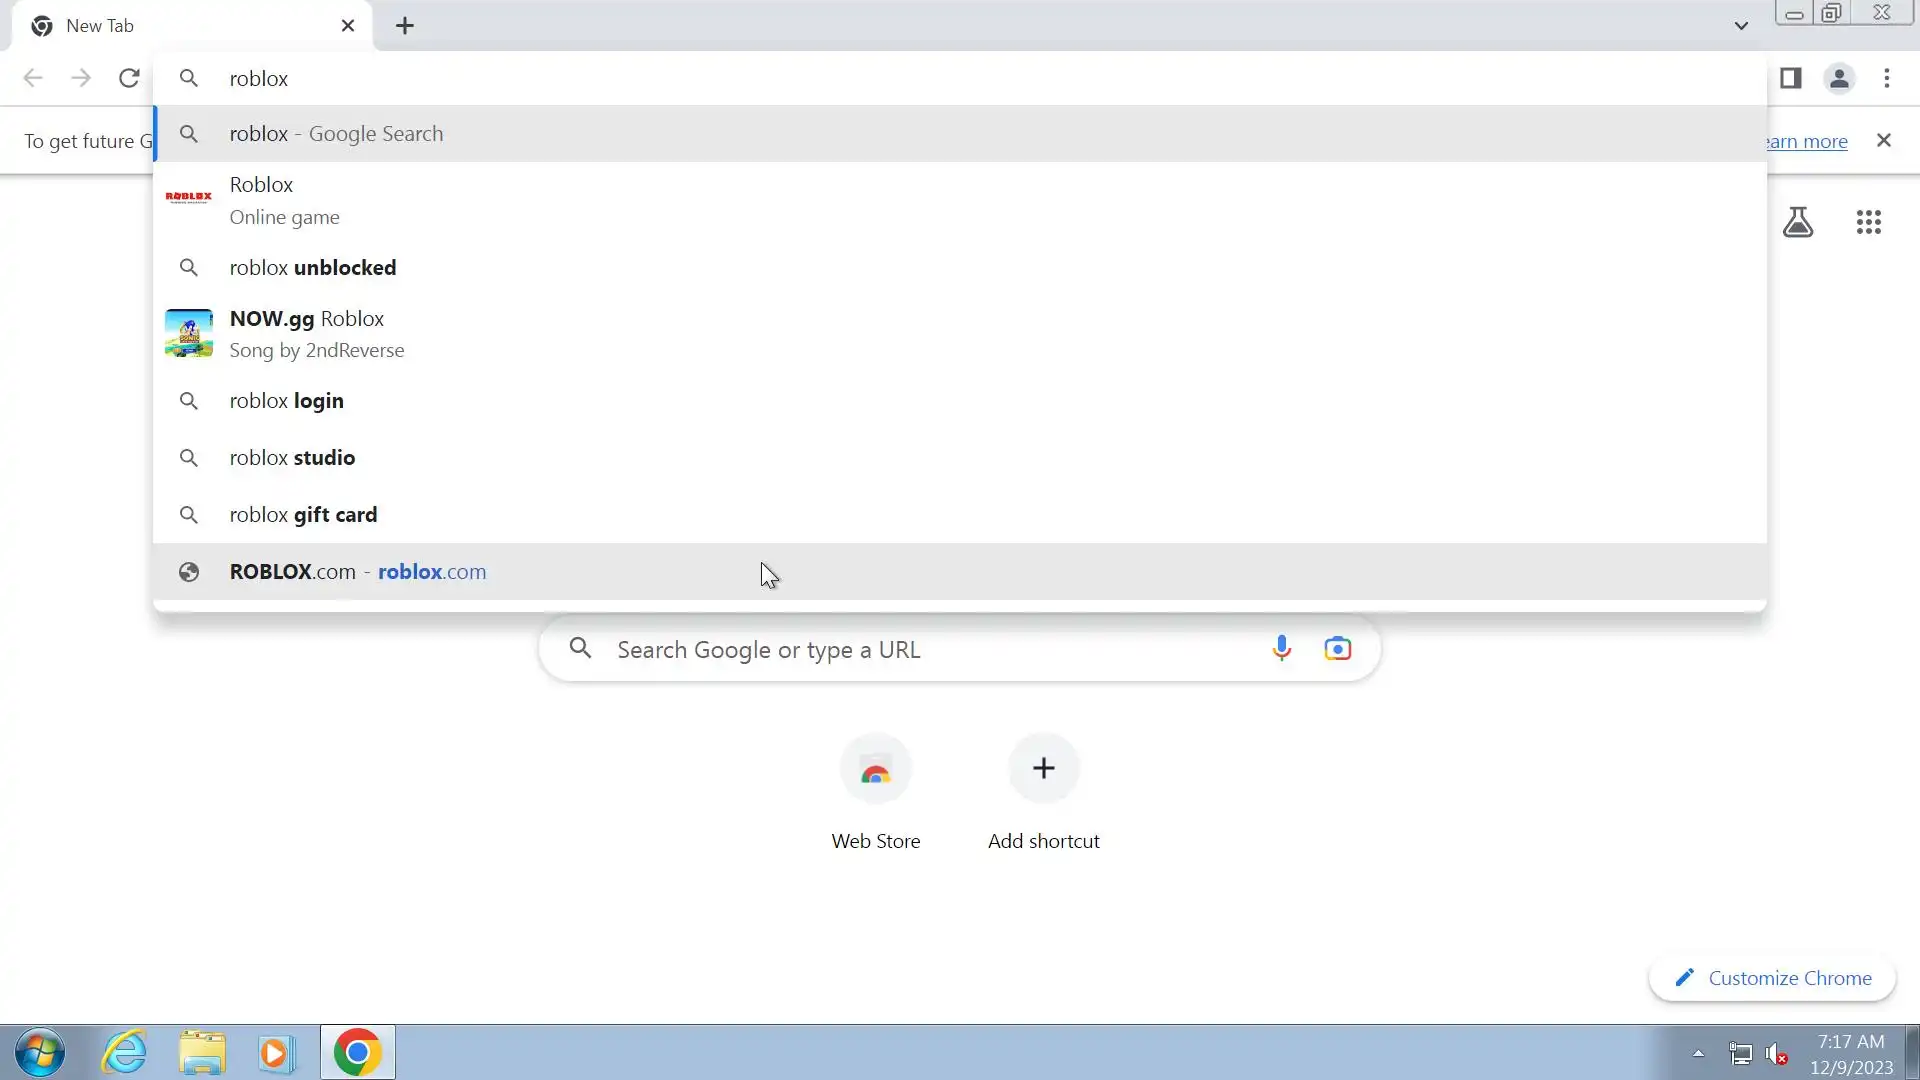Open the Chrome three-dot menu
The height and width of the screenshot is (1080, 1920).
click(1886, 78)
